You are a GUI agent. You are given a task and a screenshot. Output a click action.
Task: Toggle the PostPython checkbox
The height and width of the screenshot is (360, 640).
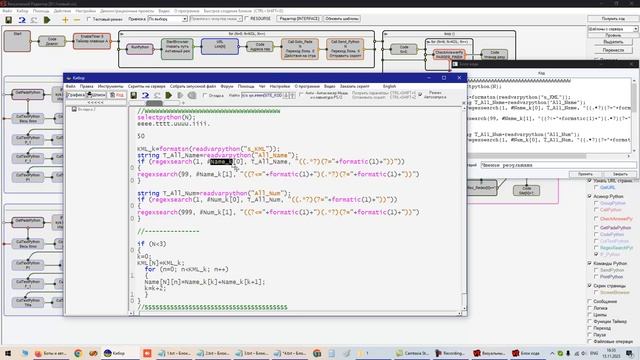(x=596, y=277)
